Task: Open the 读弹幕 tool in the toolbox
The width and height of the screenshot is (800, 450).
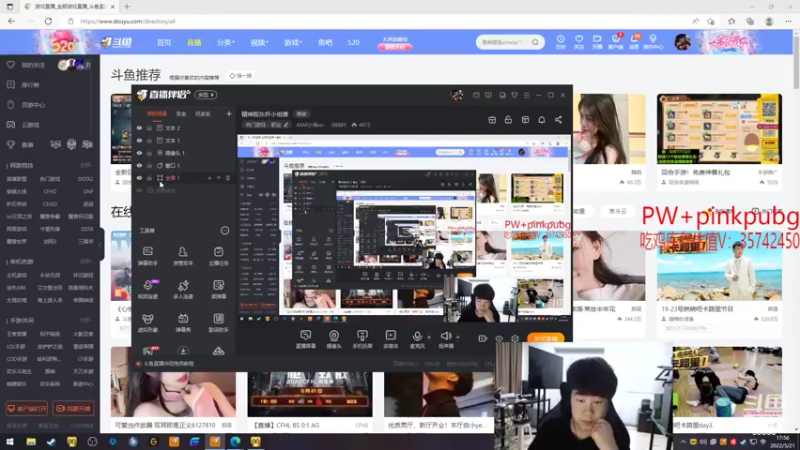Action: tap(218, 289)
